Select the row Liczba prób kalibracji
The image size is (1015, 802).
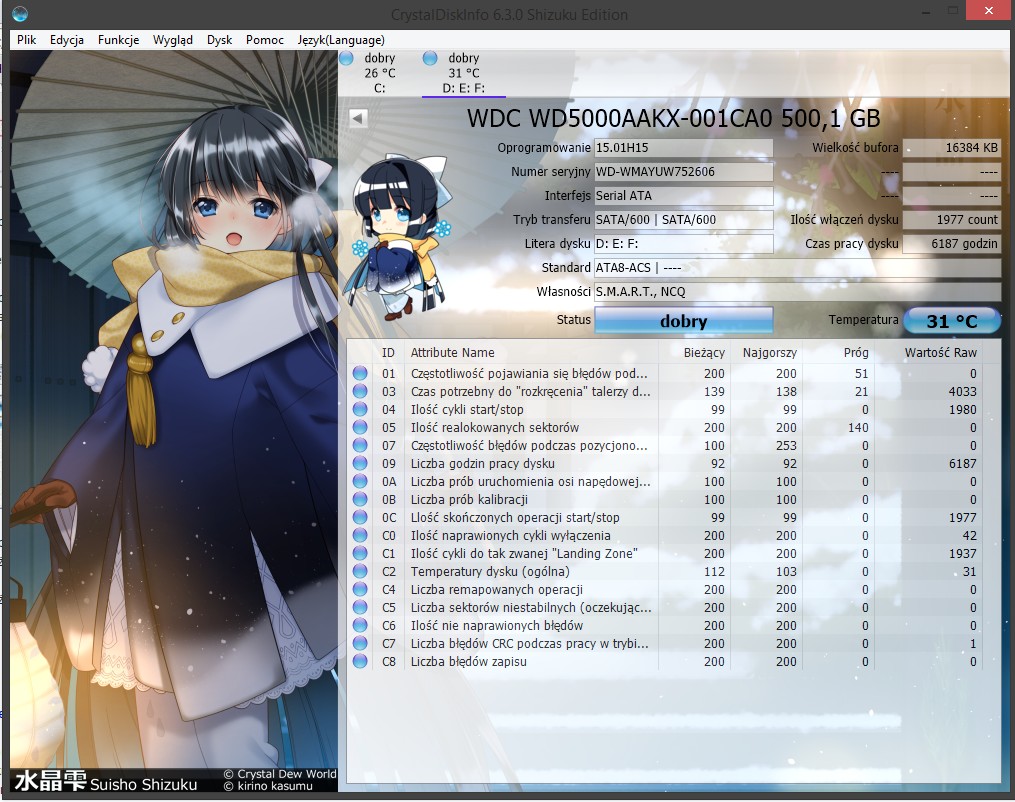click(x=665, y=500)
